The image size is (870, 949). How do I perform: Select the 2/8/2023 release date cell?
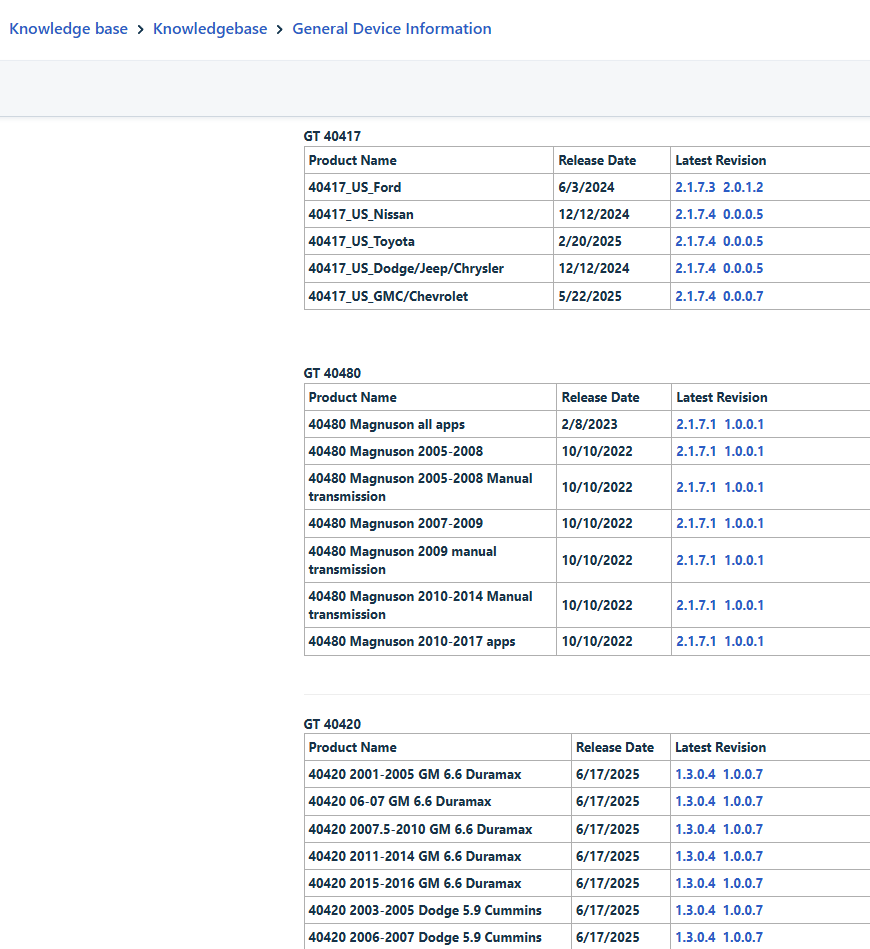coord(613,424)
